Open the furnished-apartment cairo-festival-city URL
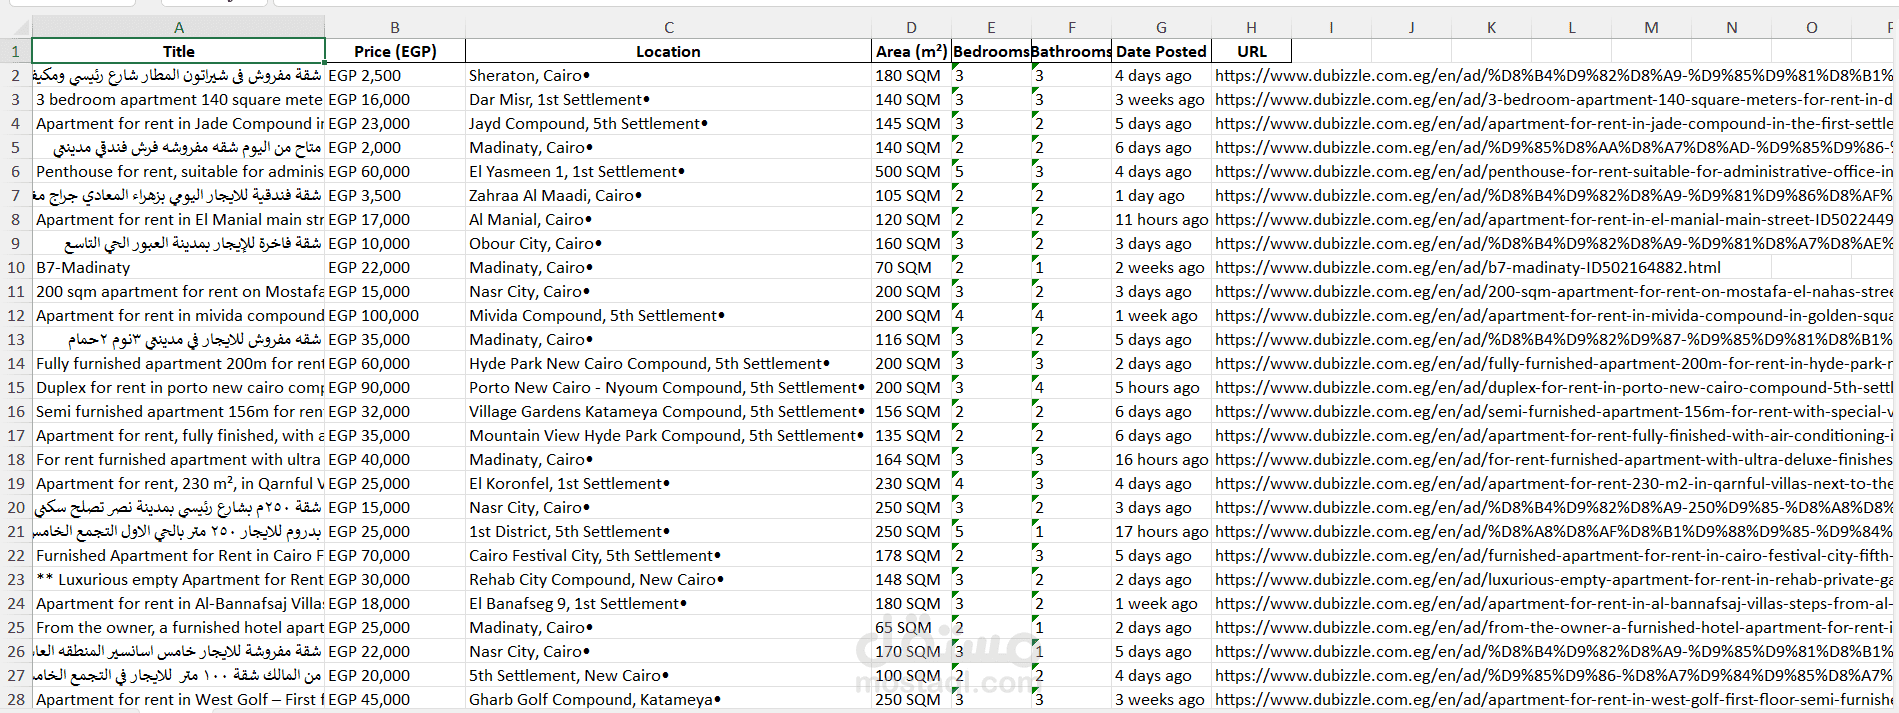The width and height of the screenshot is (1899, 713). coord(1554,555)
